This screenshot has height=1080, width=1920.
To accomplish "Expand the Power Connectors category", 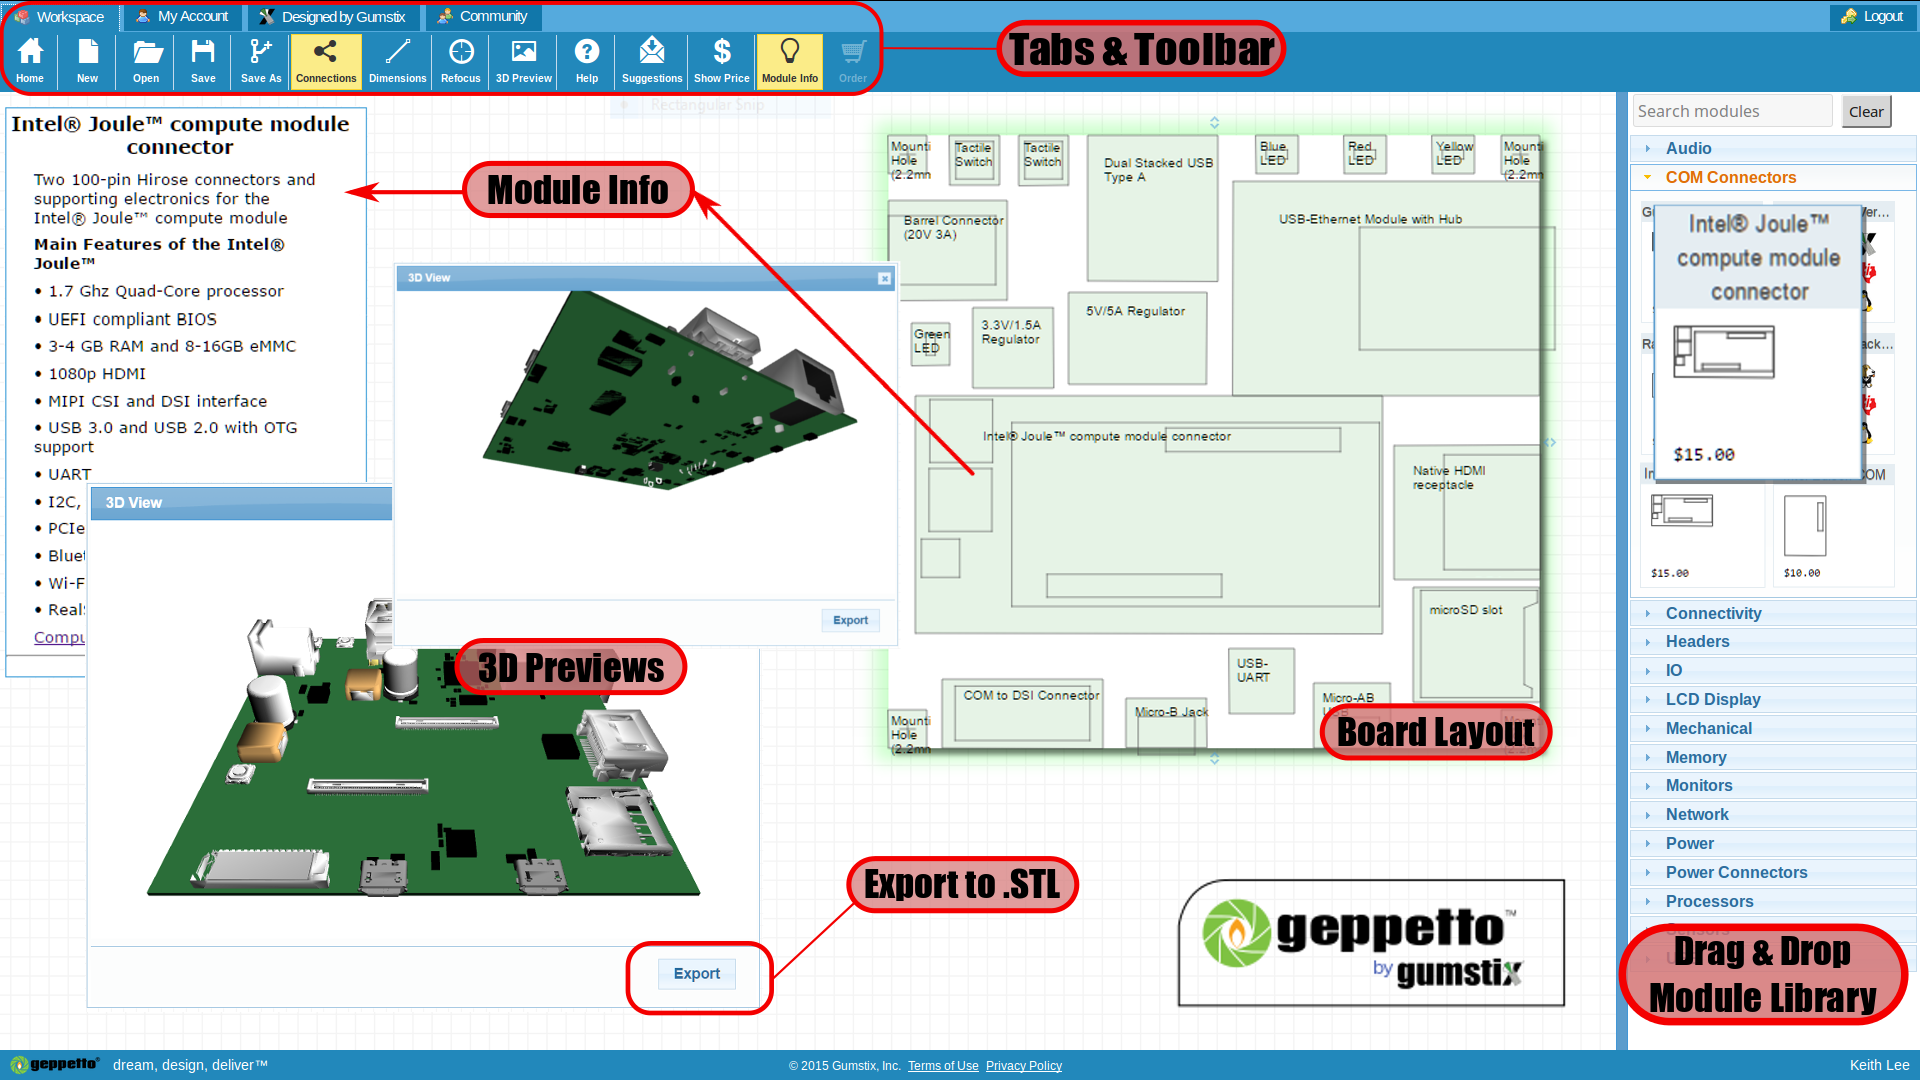I will click(1772, 872).
